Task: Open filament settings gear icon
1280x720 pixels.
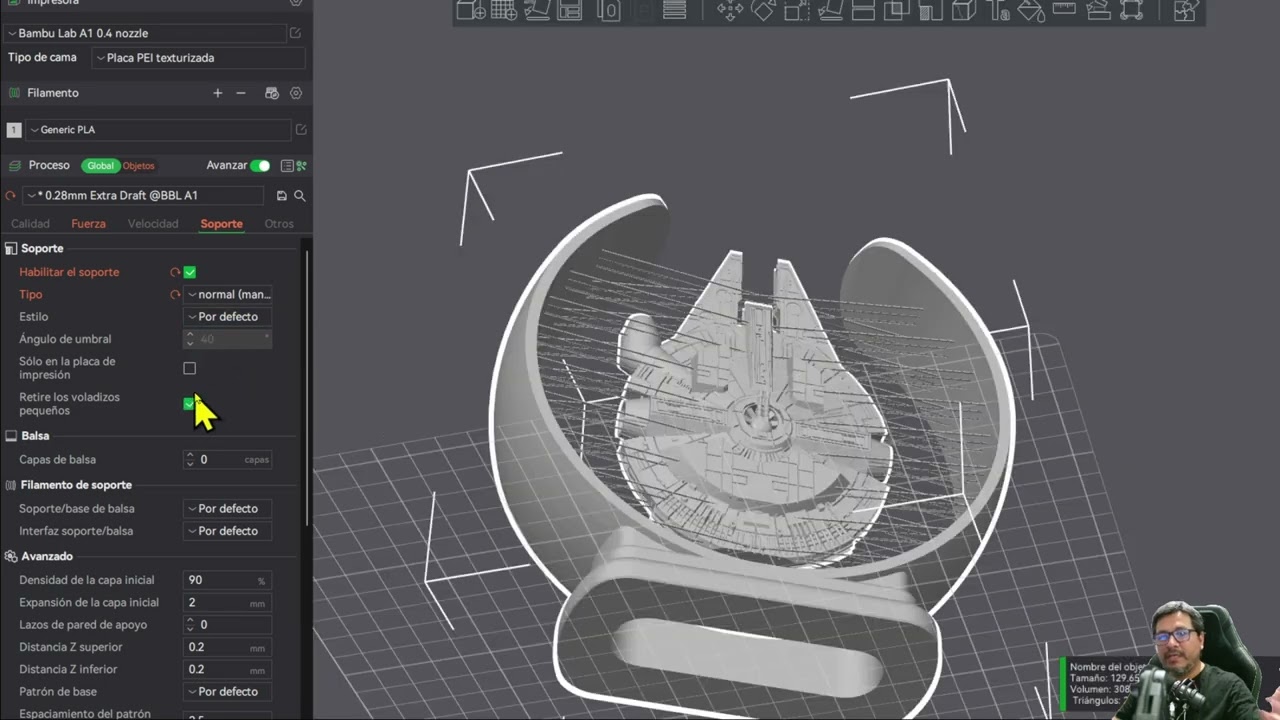Action: 296,93
